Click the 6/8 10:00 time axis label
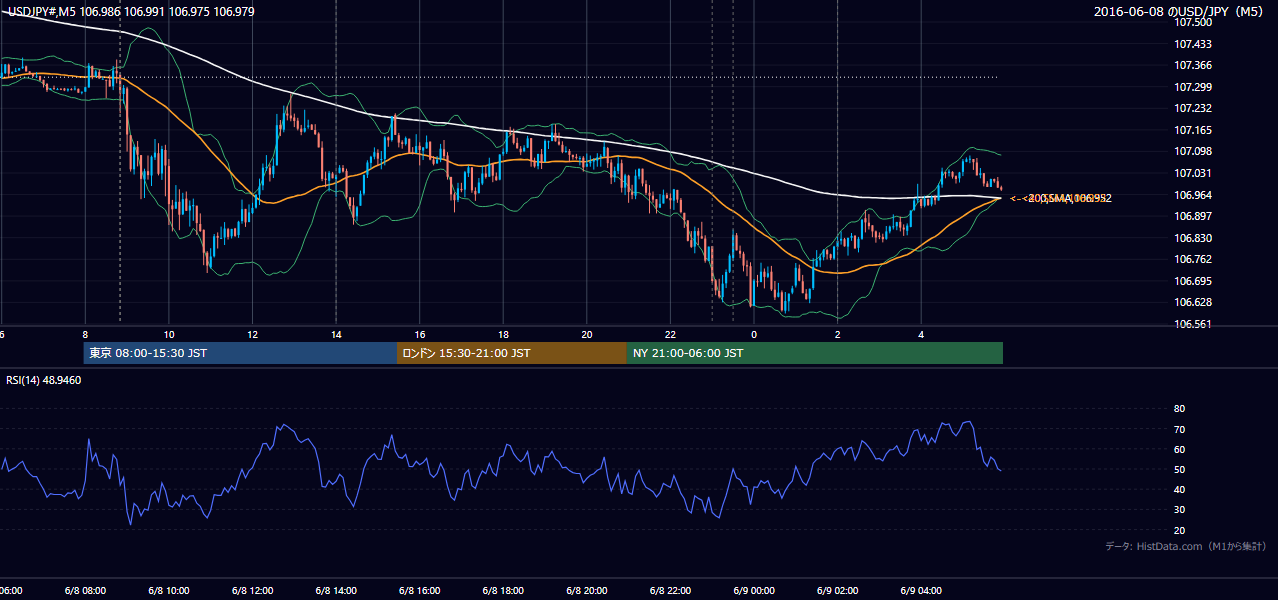The width and height of the screenshot is (1278, 600). 169,590
